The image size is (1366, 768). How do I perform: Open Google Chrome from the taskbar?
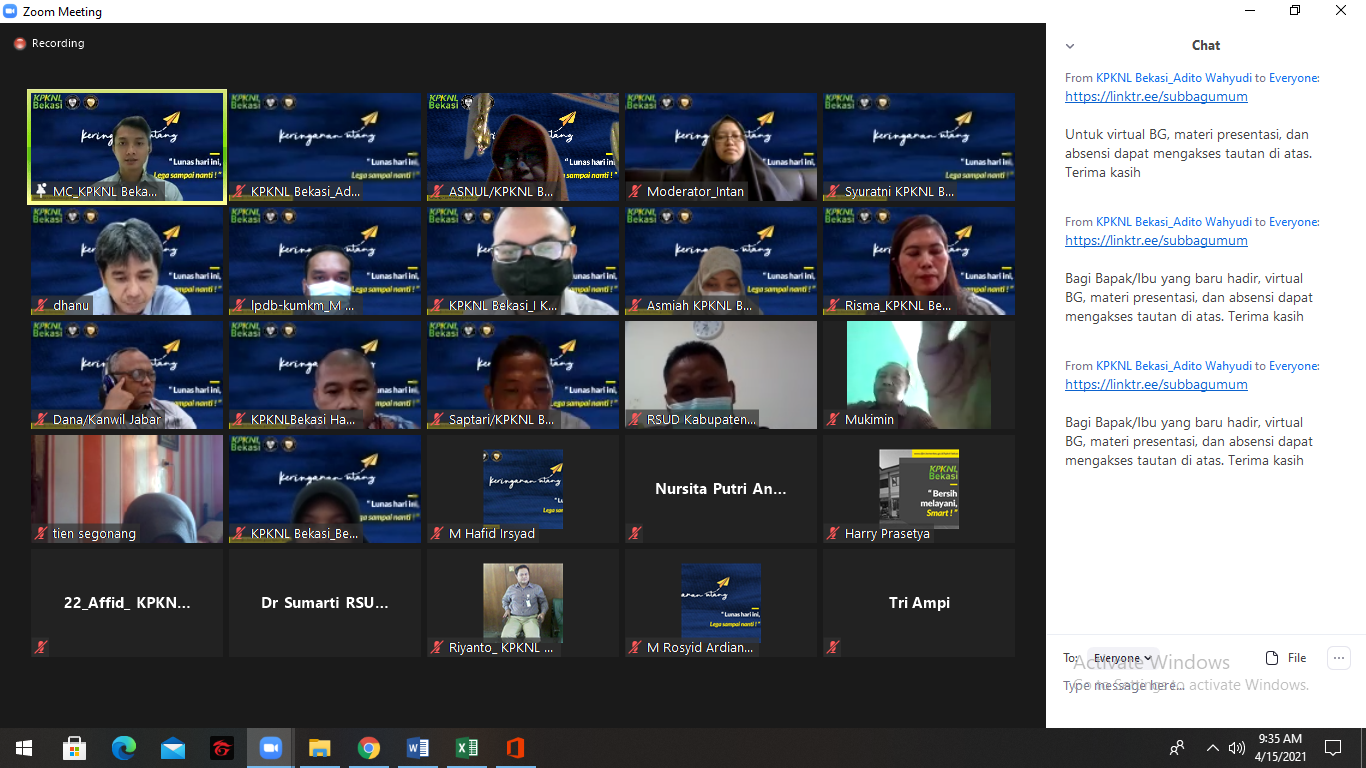tap(369, 748)
